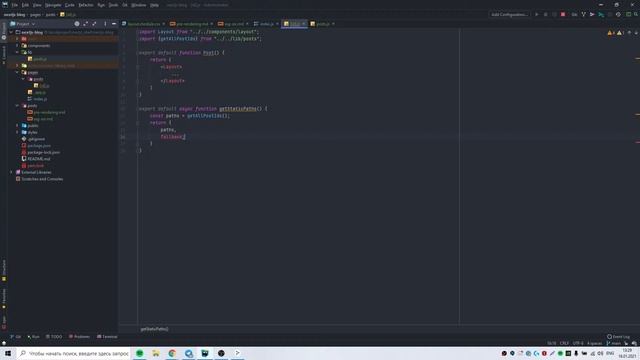The image size is (640, 360).
Task: Expand the node_modules library root arrow
Action: [x=17, y=65]
